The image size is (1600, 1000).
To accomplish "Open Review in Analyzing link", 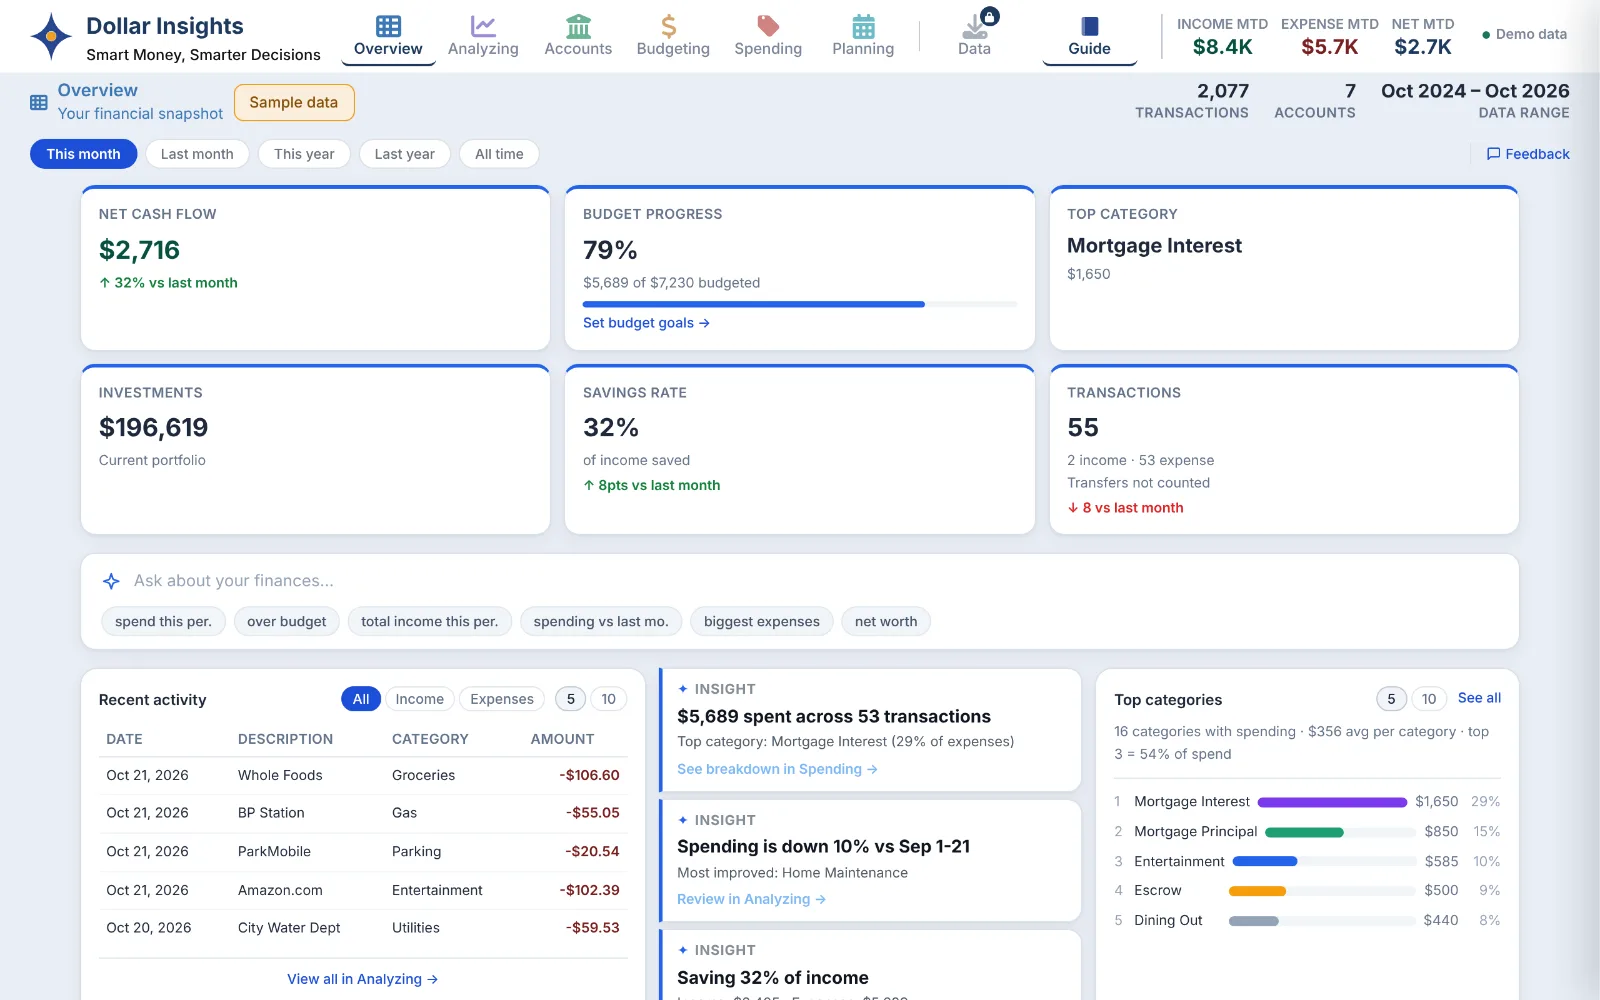I will click(x=751, y=899).
